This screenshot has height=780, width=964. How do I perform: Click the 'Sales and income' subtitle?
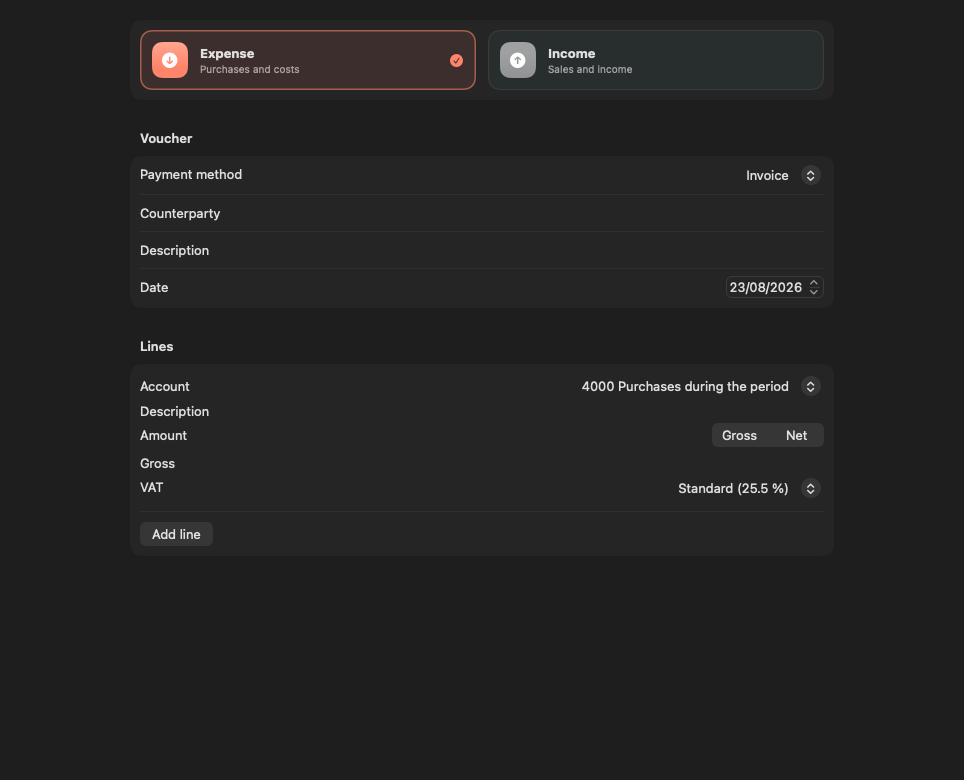pos(590,69)
